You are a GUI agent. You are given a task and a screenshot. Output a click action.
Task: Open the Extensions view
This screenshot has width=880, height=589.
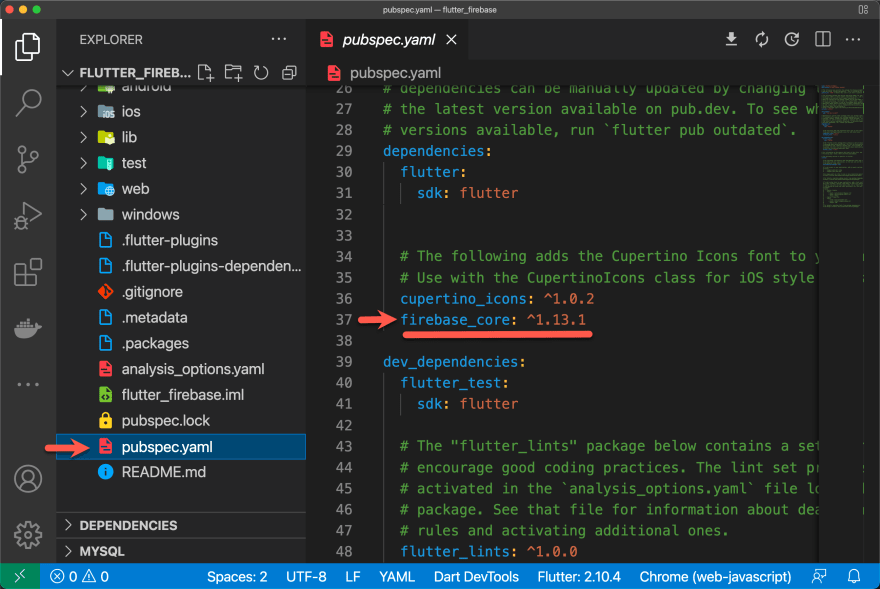pos(28,272)
